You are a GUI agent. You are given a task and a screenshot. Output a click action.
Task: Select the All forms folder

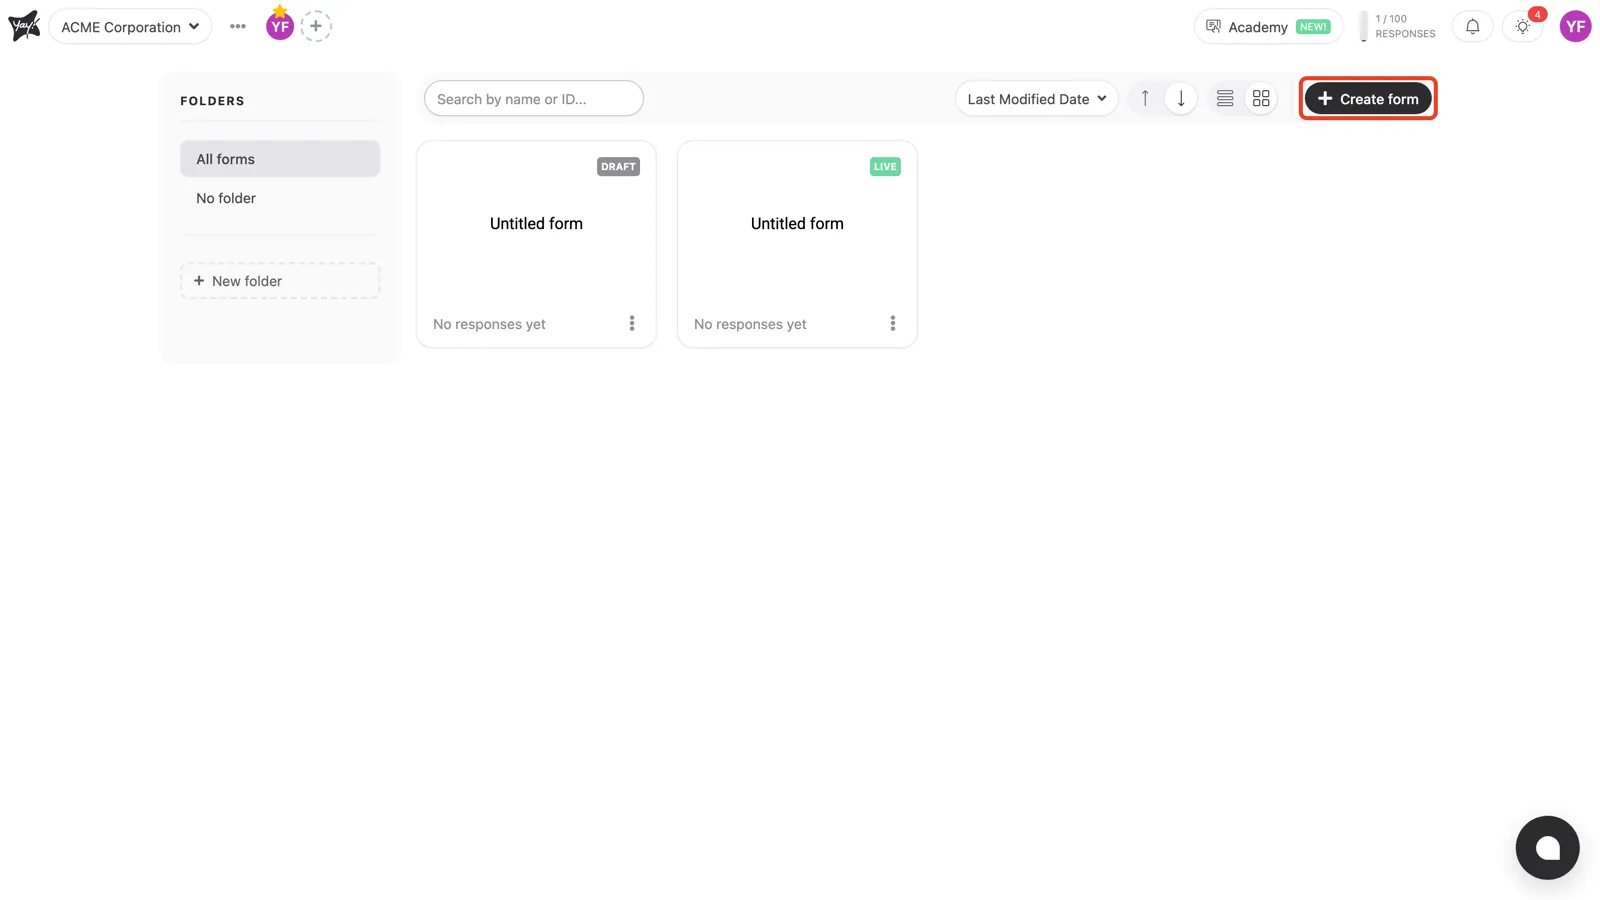pyautogui.click(x=280, y=159)
